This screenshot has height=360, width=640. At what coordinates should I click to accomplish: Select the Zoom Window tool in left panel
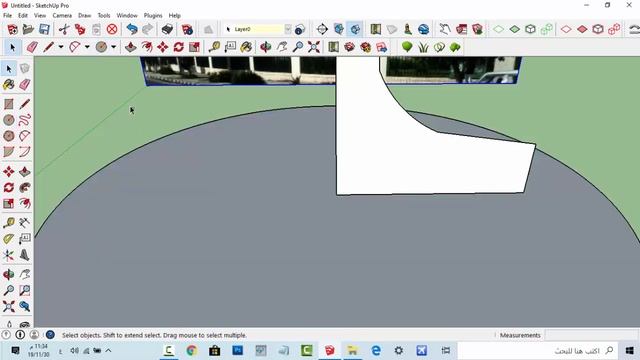(x=24, y=291)
